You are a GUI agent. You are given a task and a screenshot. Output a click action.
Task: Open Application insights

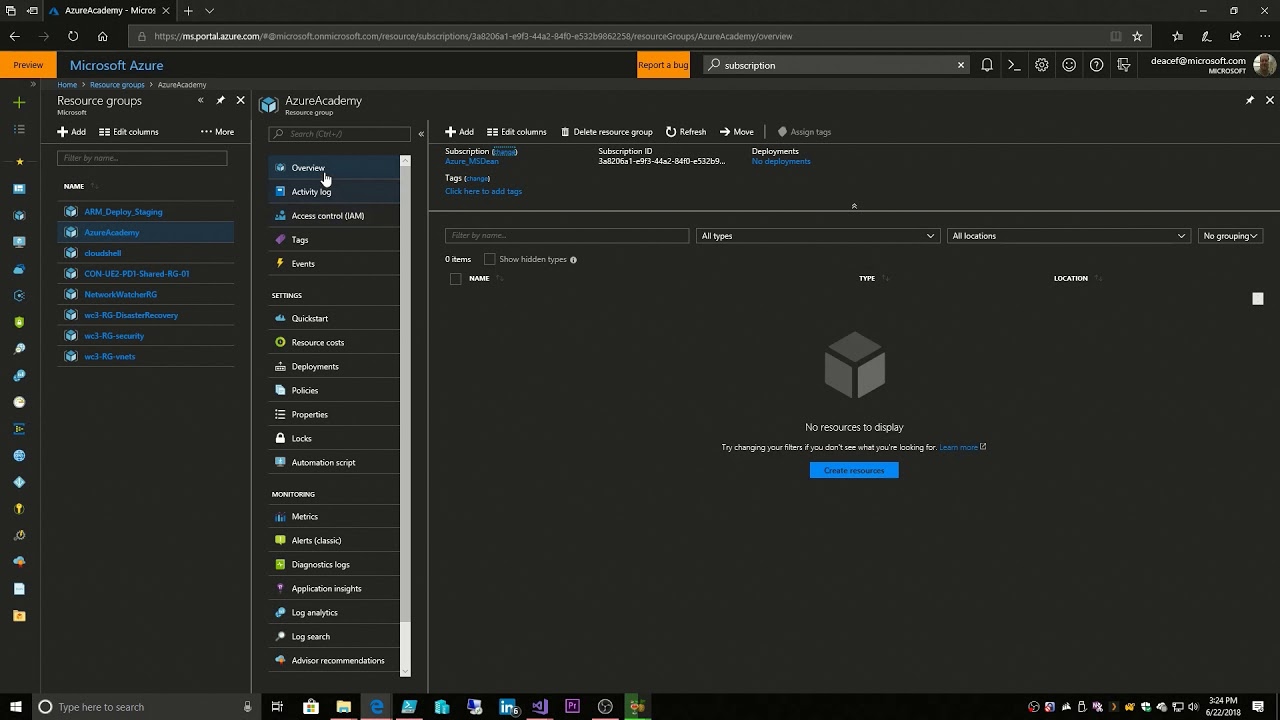335,588
